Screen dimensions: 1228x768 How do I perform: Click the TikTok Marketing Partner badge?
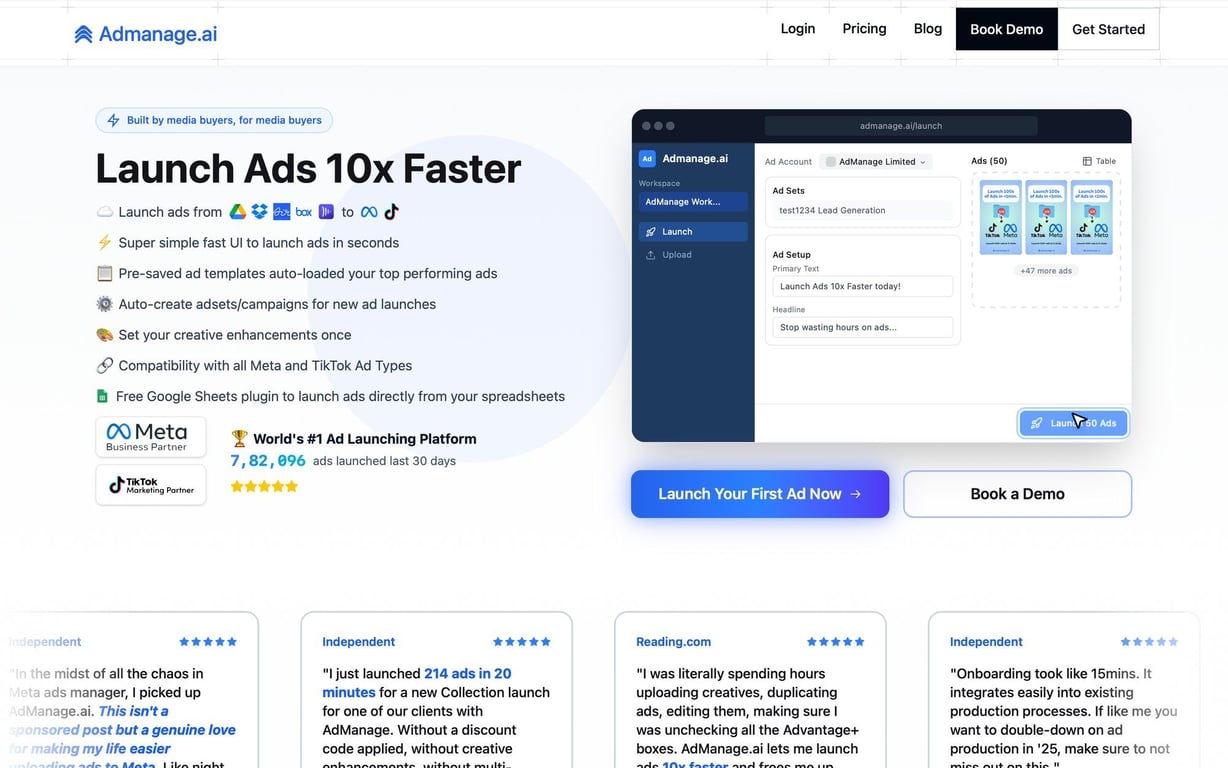(151, 485)
